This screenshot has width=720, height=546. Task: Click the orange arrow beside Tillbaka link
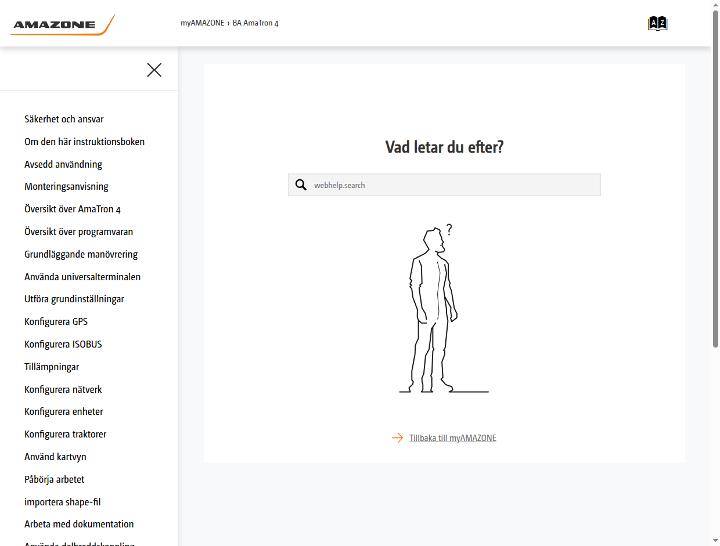397,438
